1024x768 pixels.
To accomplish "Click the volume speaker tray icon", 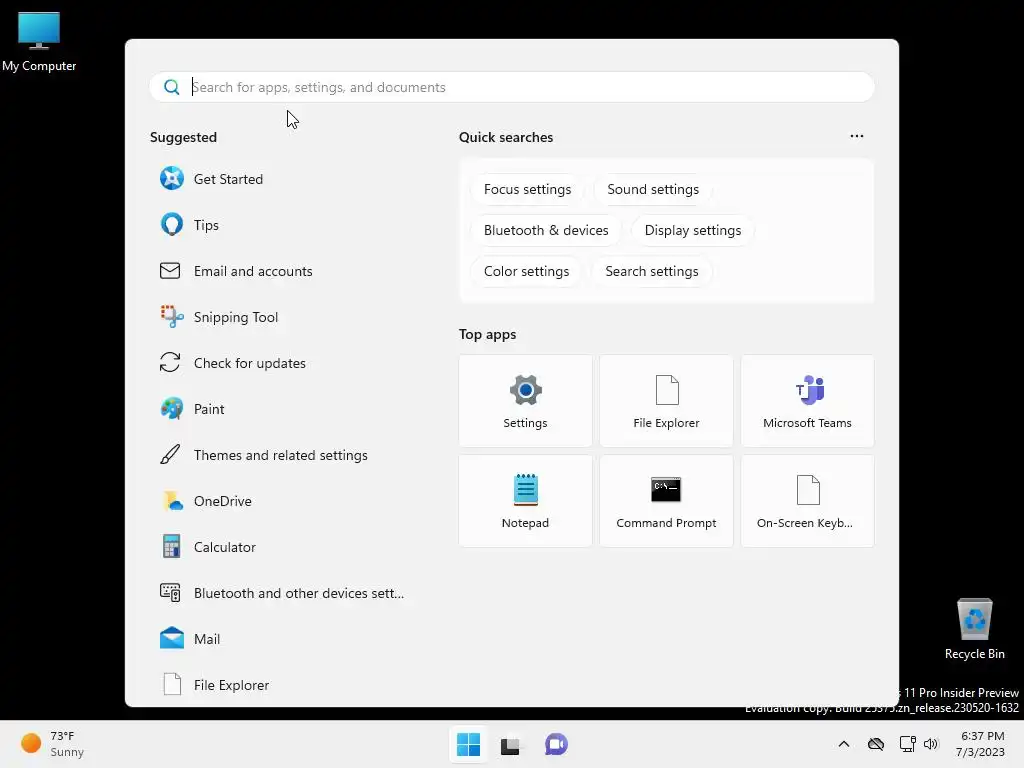I will tap(931, 744).
